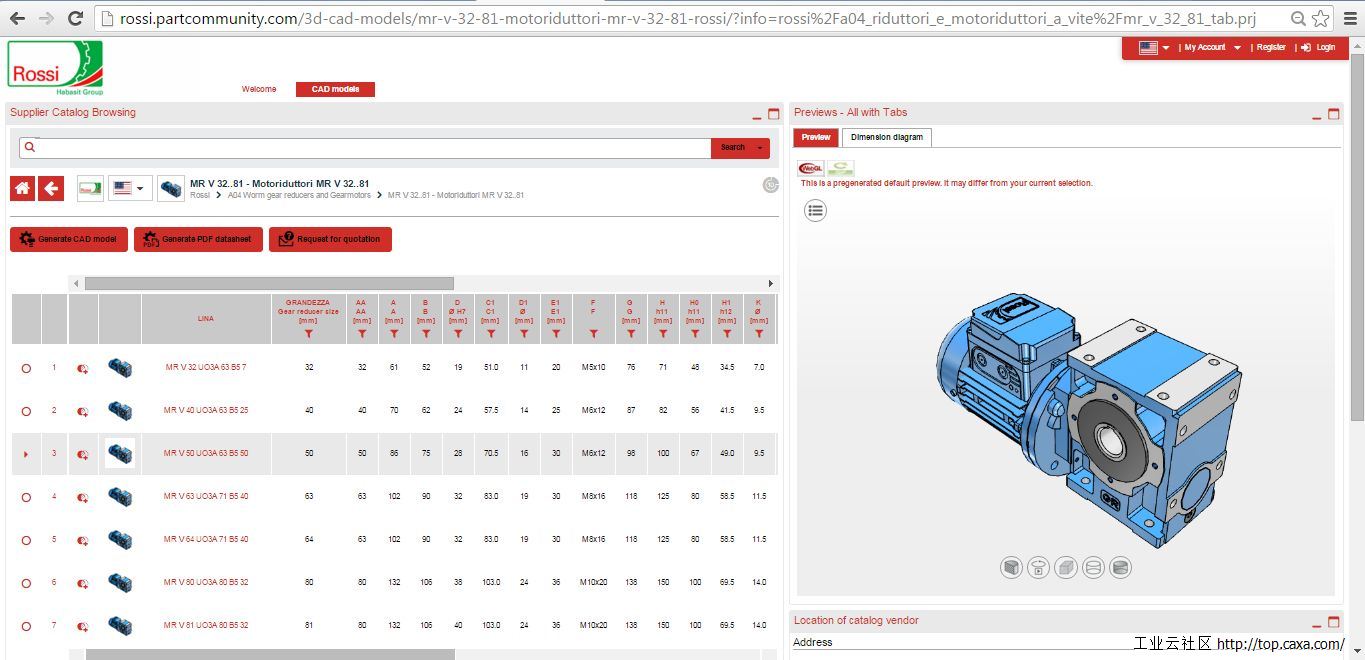Click the add-to-compare icon in row 1
The width and height of the screenshot is (1365, 660).
point(83,368)
